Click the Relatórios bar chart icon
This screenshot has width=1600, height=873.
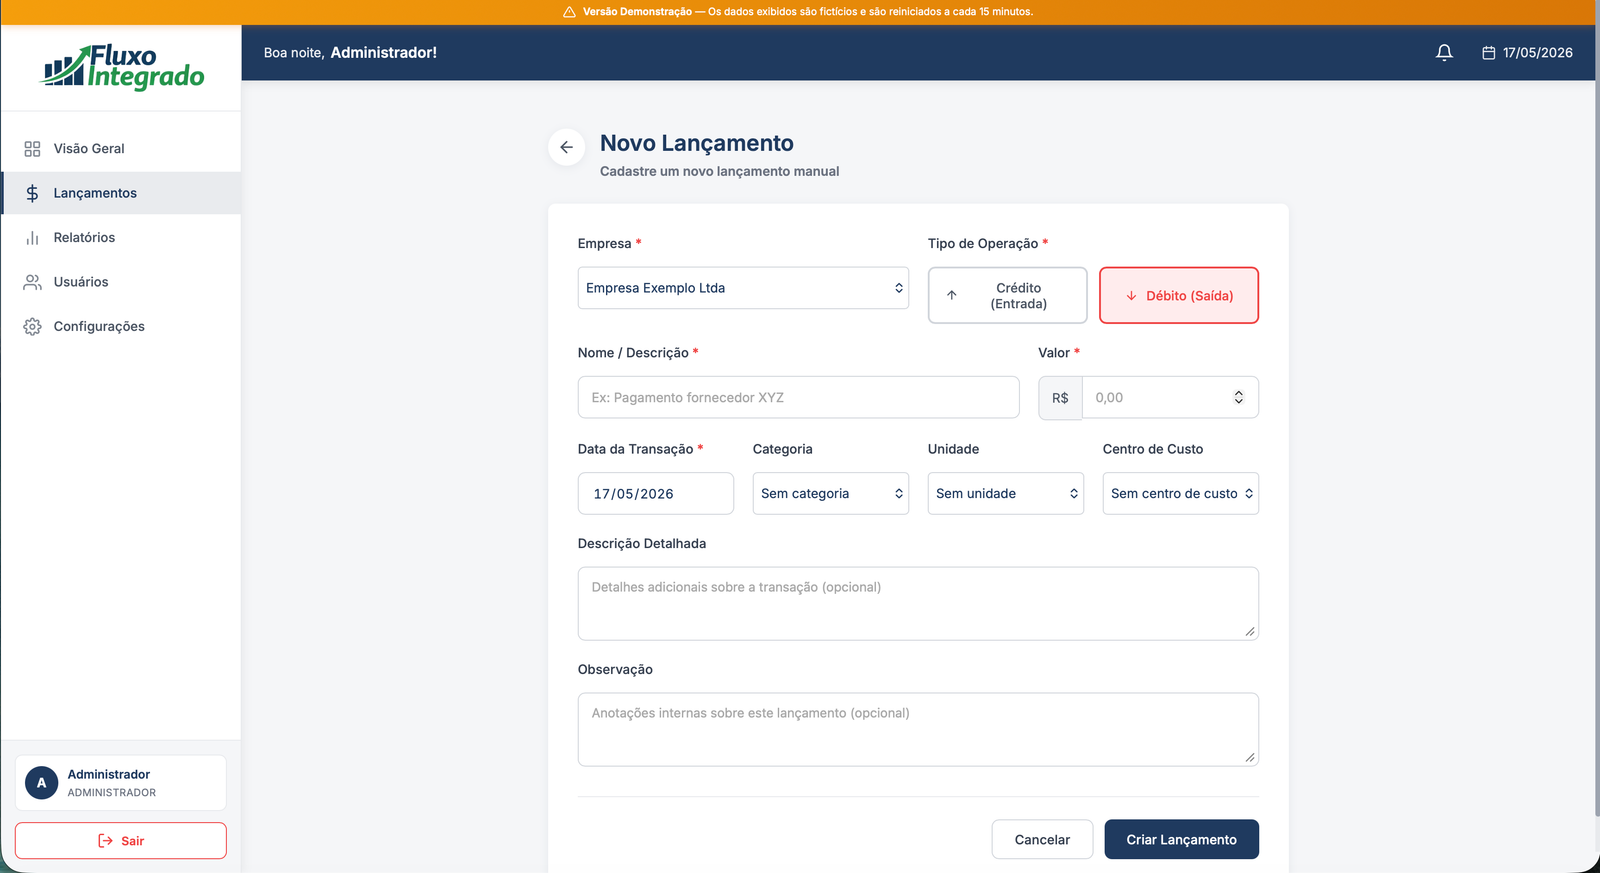point(32,237)
